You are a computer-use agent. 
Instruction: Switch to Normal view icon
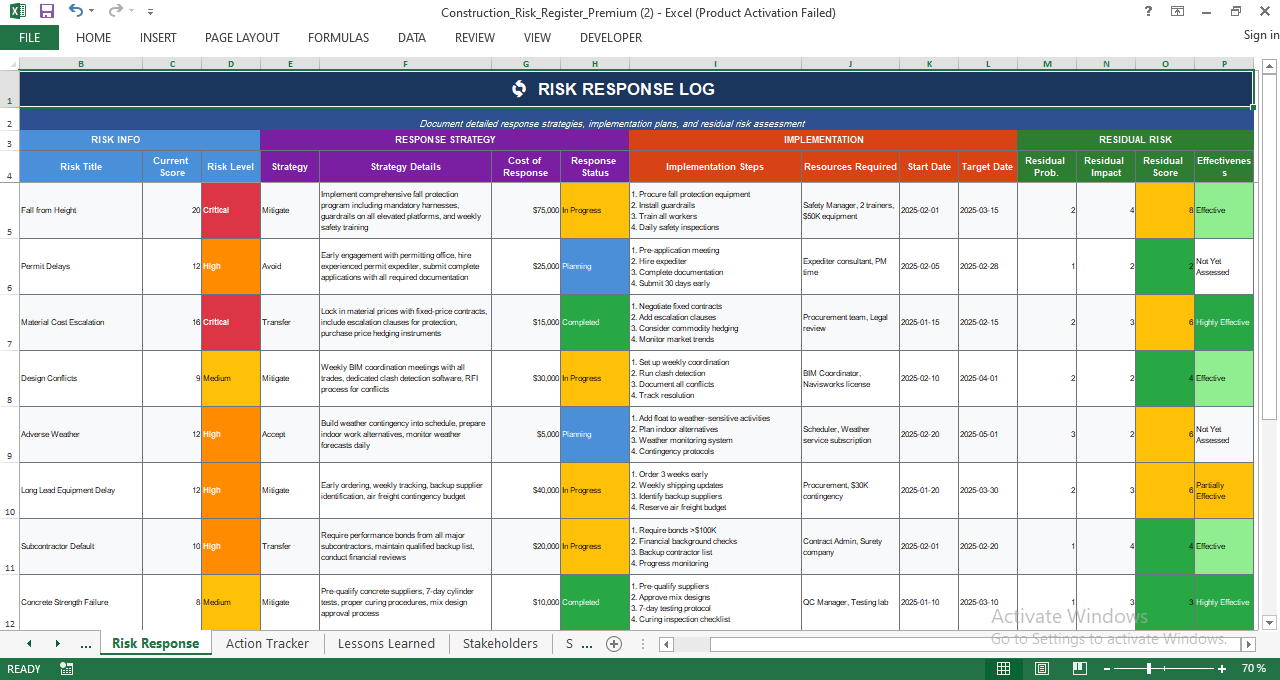[1003, 669]
